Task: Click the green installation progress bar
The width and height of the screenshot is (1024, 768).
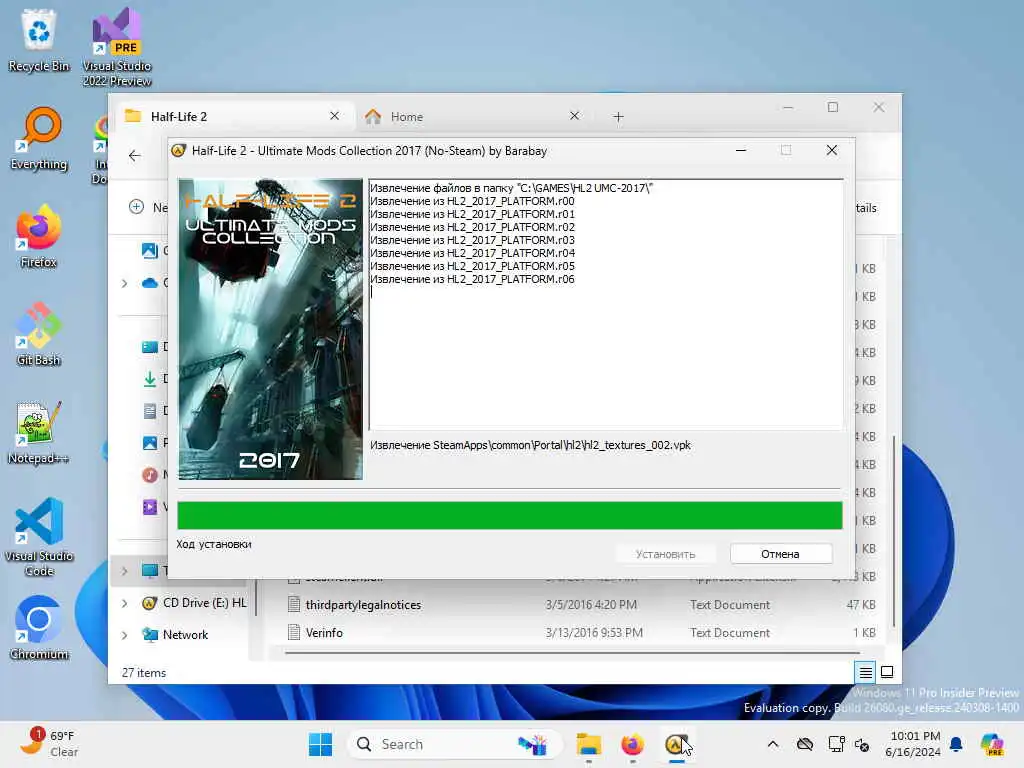Action: tap(509, 515)
